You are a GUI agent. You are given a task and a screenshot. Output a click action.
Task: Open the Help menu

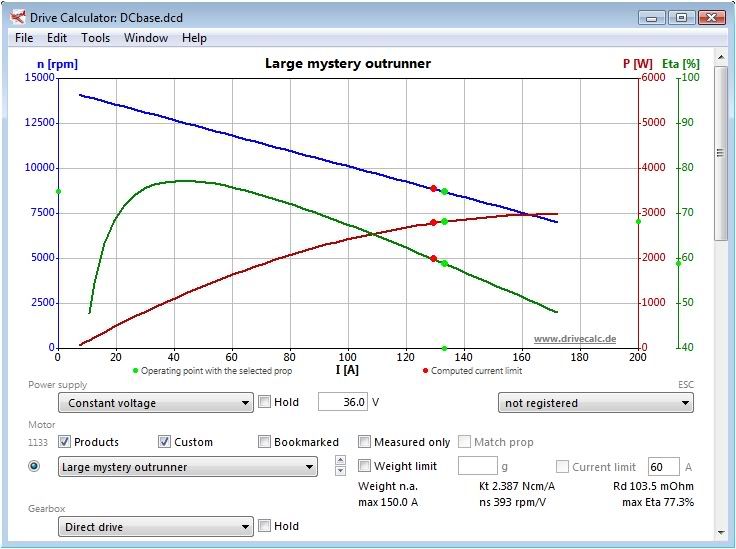point(194,38)
